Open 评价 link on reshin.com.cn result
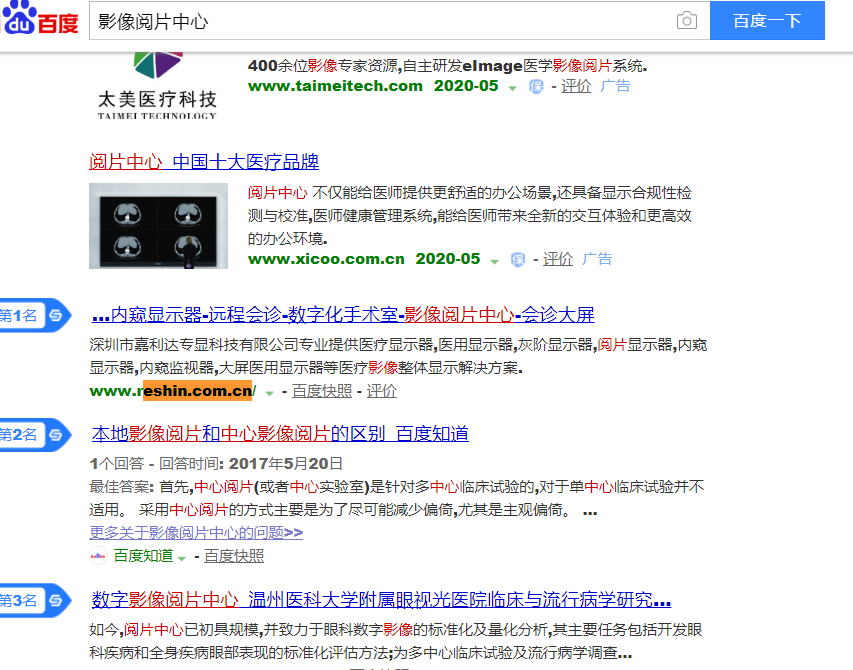This screenshot has width=853, height=670. tap(381, 391)
